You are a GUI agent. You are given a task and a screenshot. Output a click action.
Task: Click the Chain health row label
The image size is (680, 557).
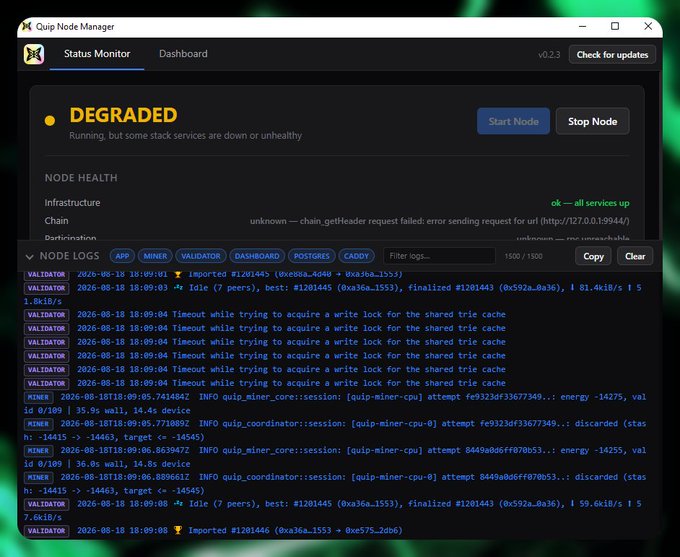[x=56, y=221]
